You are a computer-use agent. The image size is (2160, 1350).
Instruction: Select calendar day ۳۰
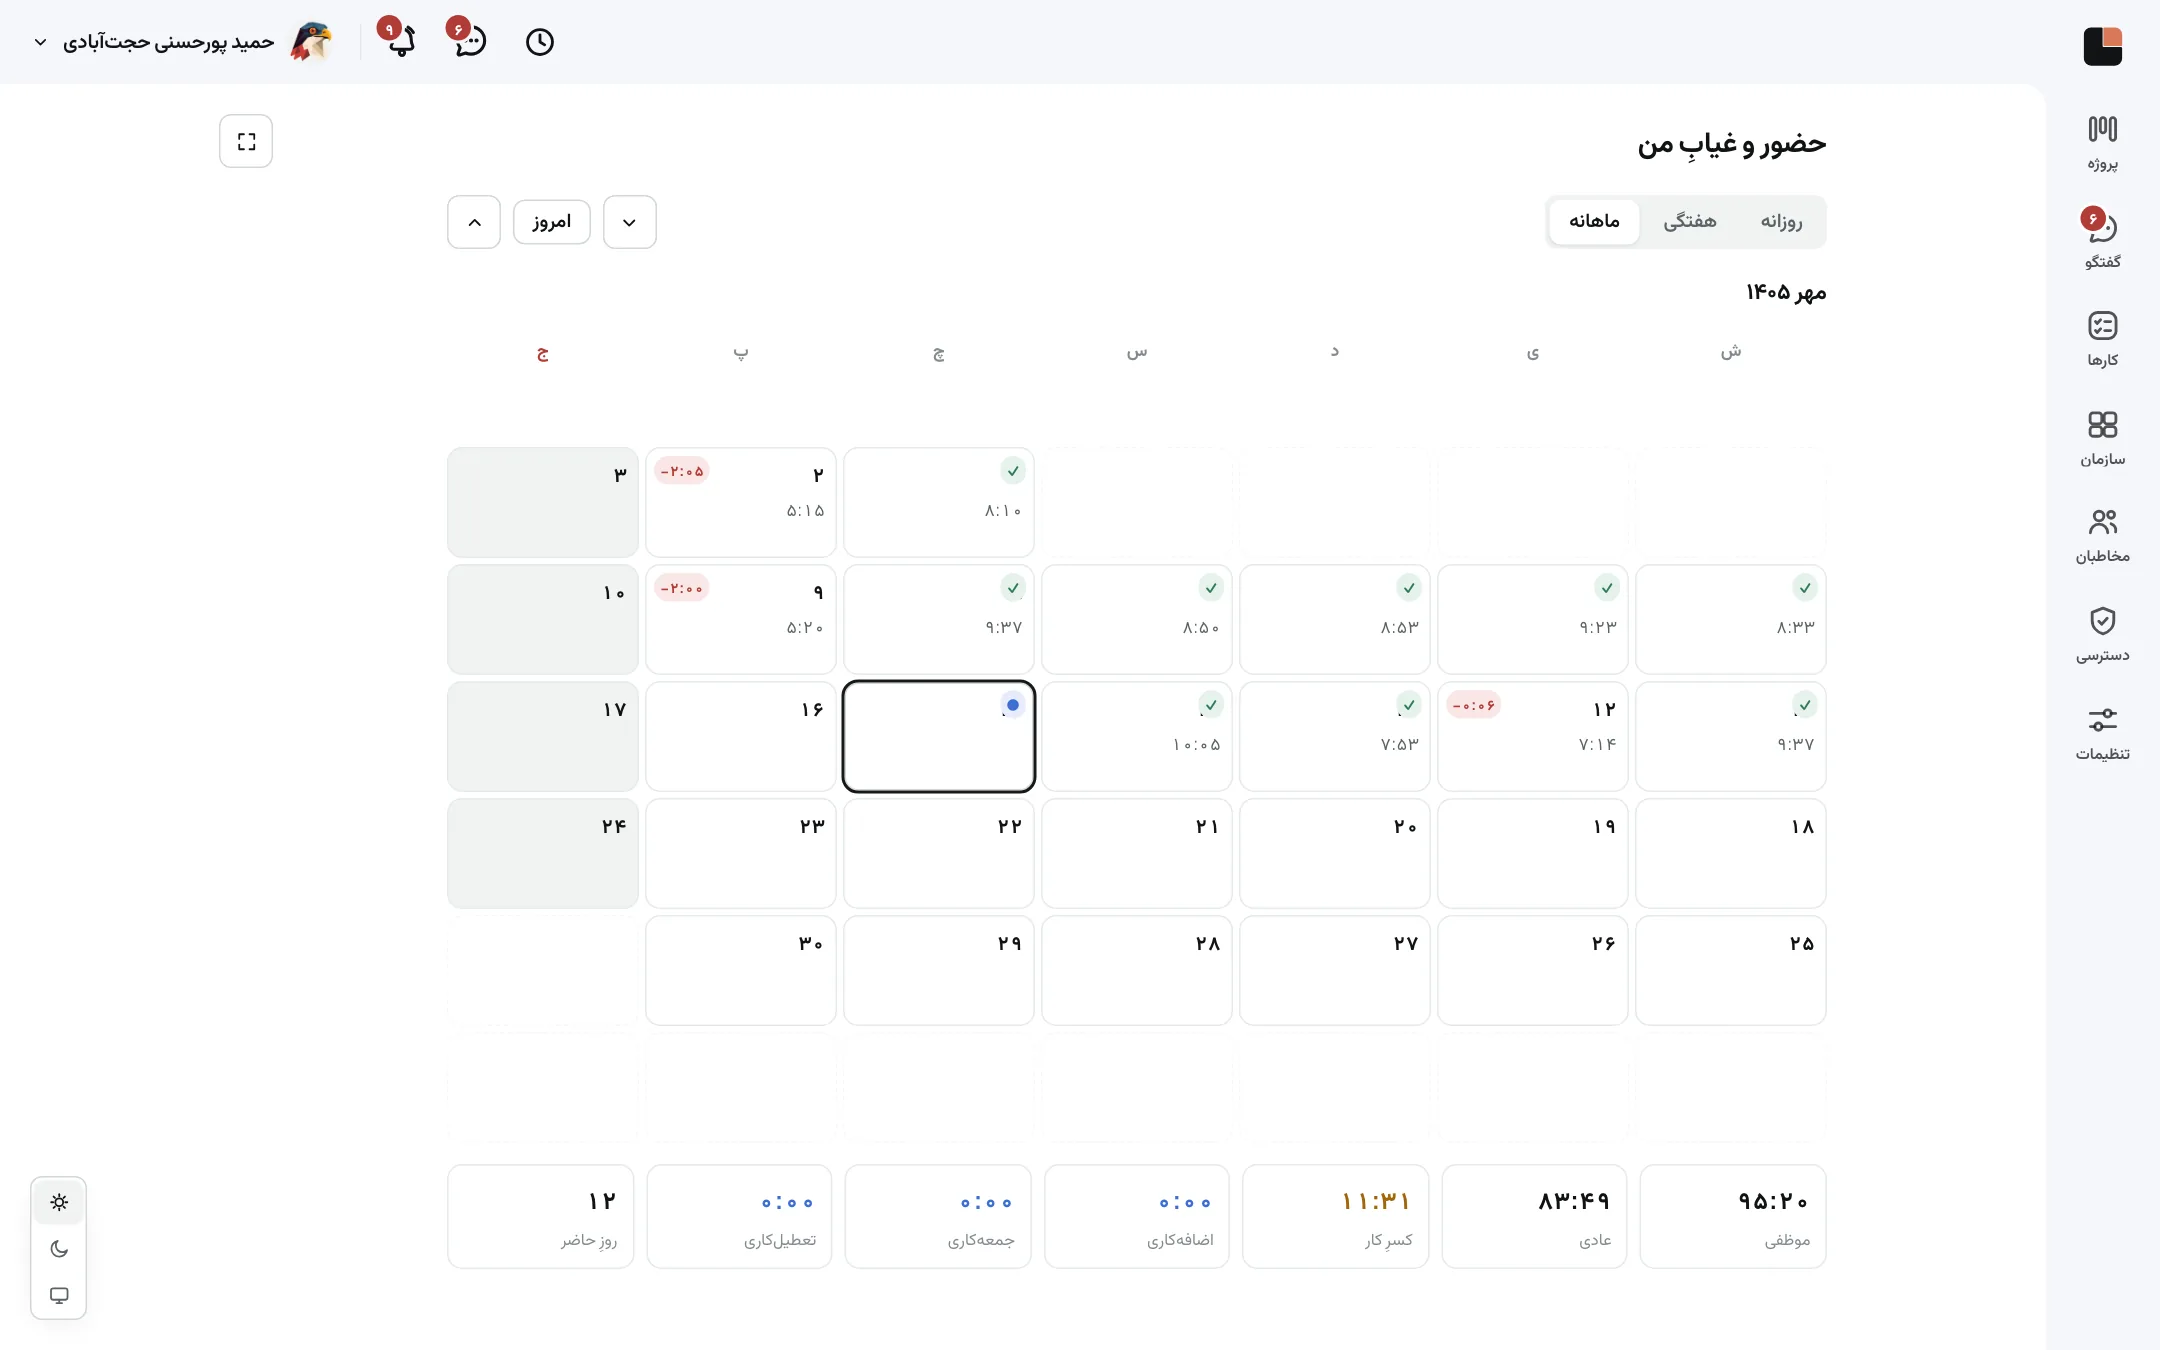tap(741, 970)
